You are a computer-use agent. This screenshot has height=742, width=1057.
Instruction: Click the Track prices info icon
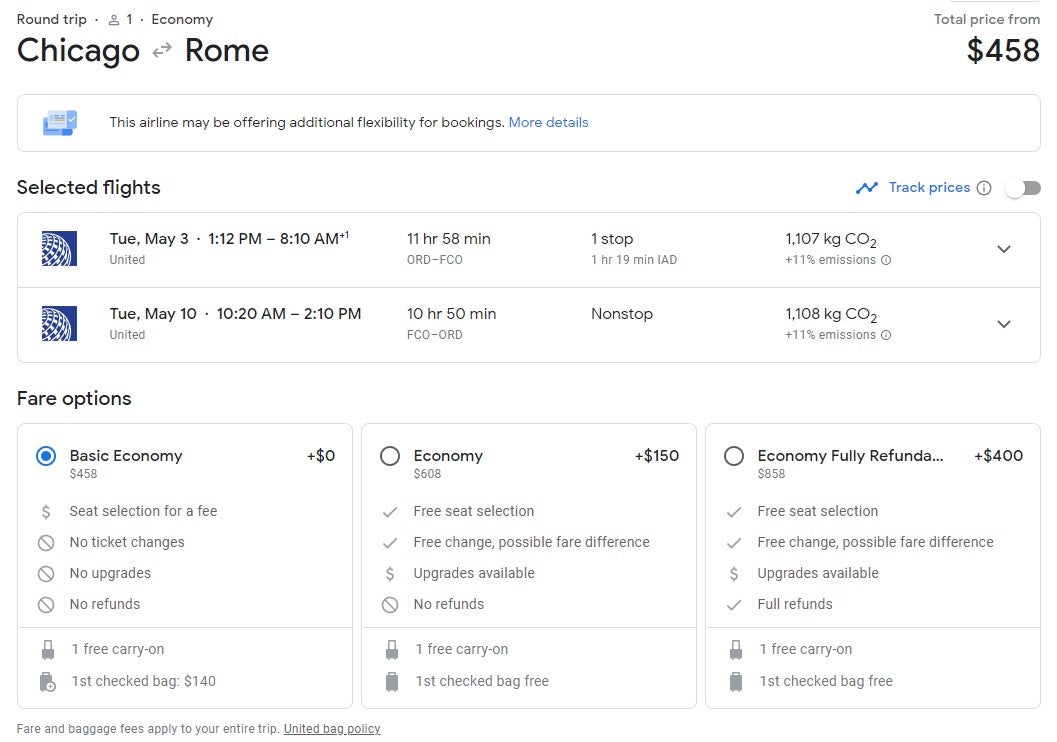[986, 187]
